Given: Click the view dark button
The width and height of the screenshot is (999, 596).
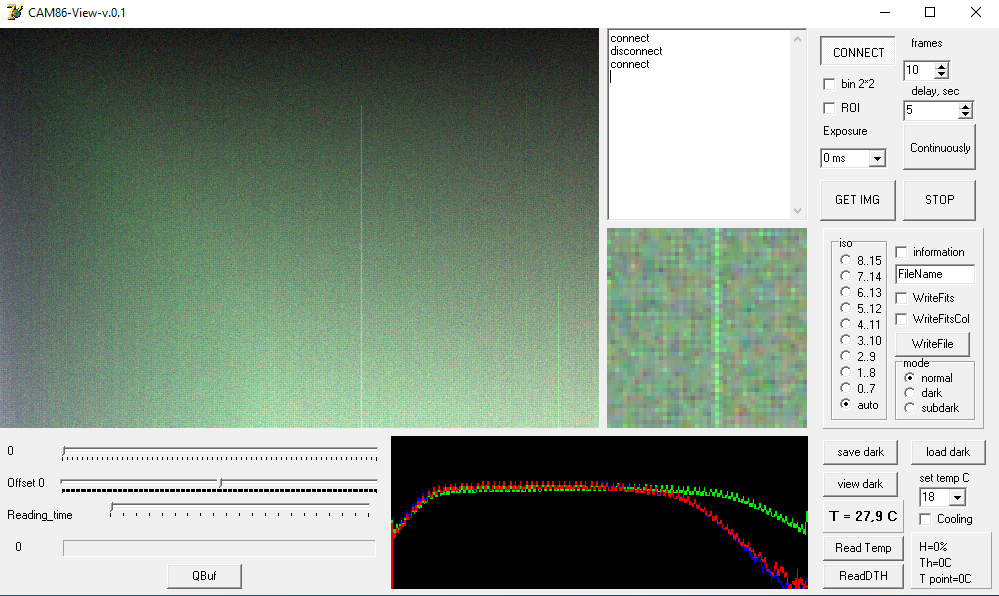Looking at the screenshot, I should coord(861,484).
